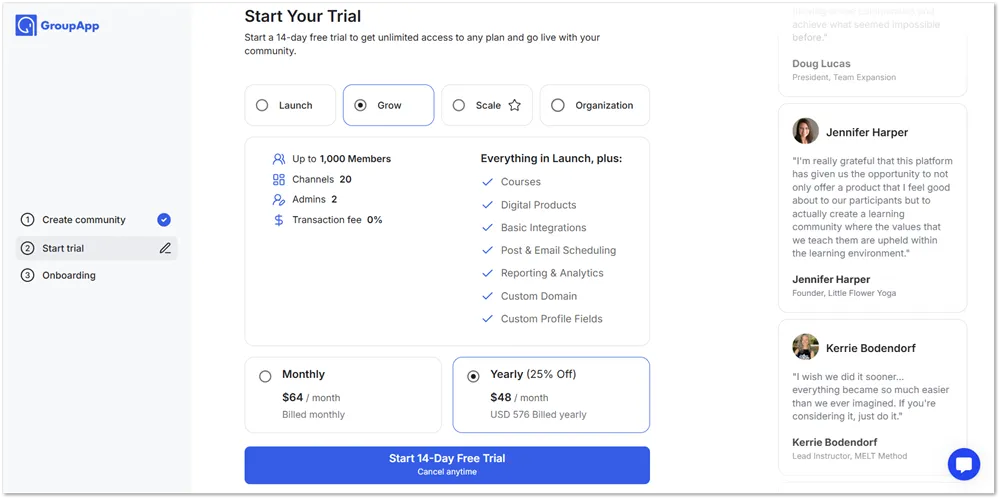Image resolution: width=999 pixels, height=498 pixels.
Task: Click the checkmark beside Digital Products
Action: coord(487,205)
